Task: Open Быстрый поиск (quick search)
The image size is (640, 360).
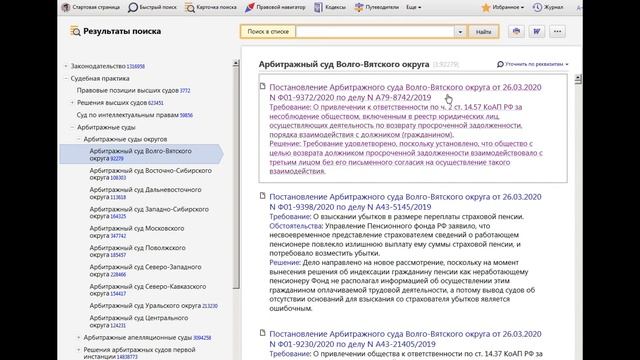Action: 152,7
